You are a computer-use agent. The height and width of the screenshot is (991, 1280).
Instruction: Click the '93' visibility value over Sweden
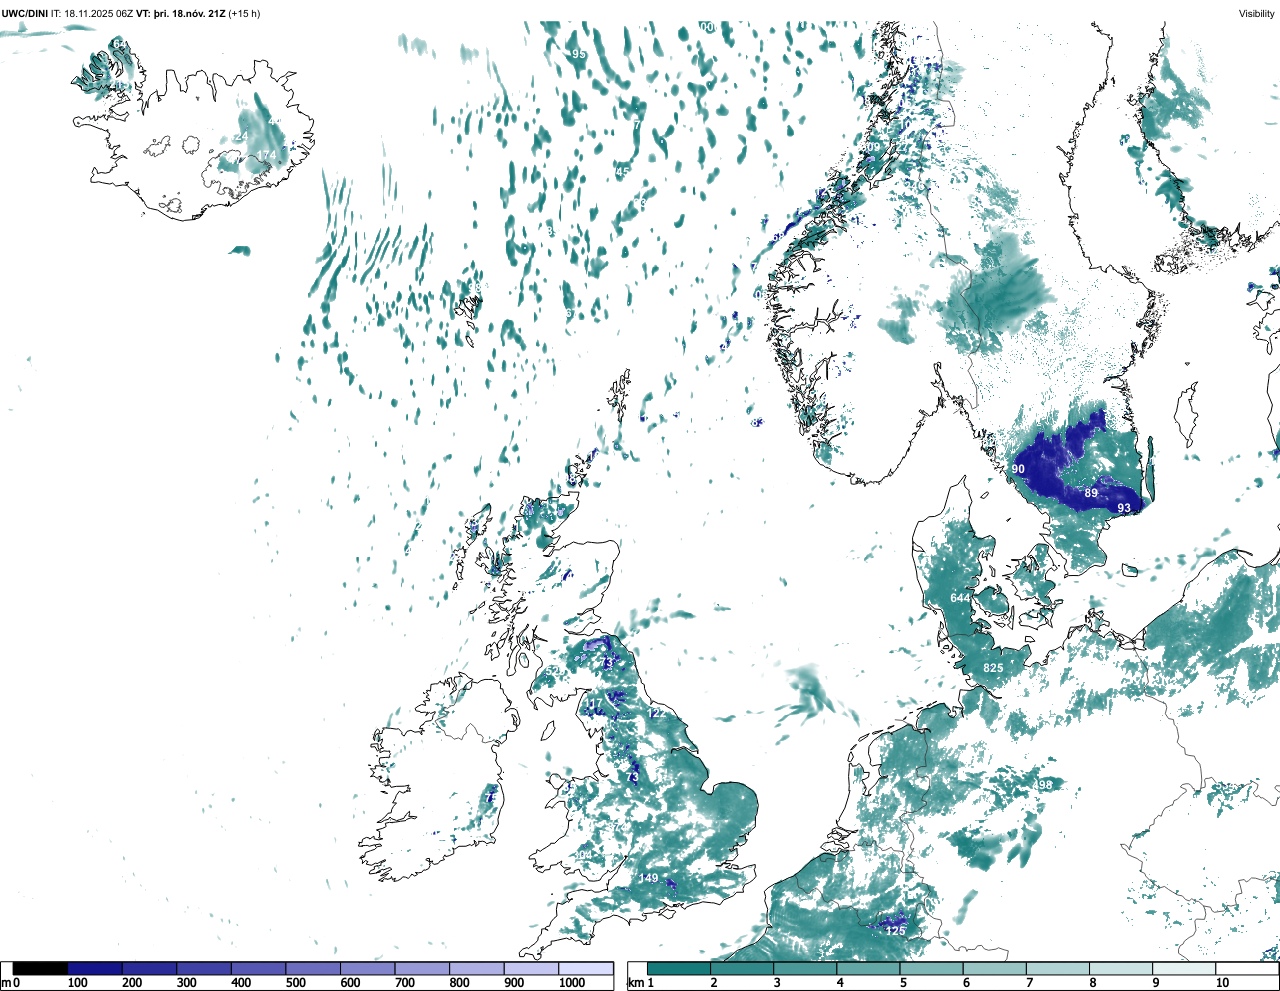[x=1124, y=508]
